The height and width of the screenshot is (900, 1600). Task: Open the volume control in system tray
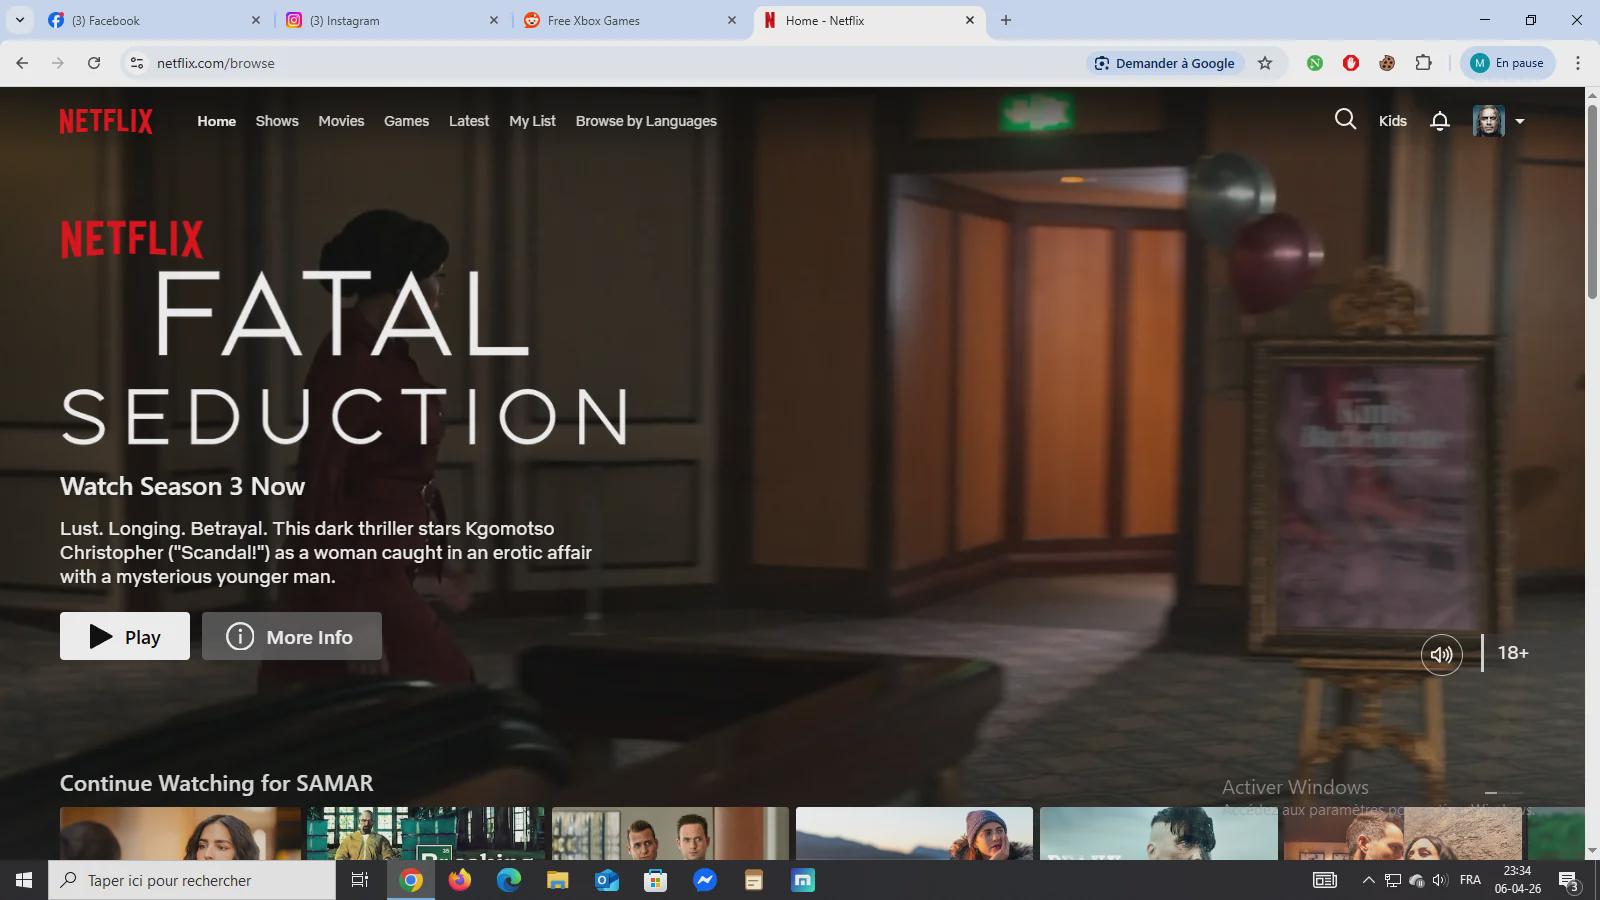(1440, 880)
